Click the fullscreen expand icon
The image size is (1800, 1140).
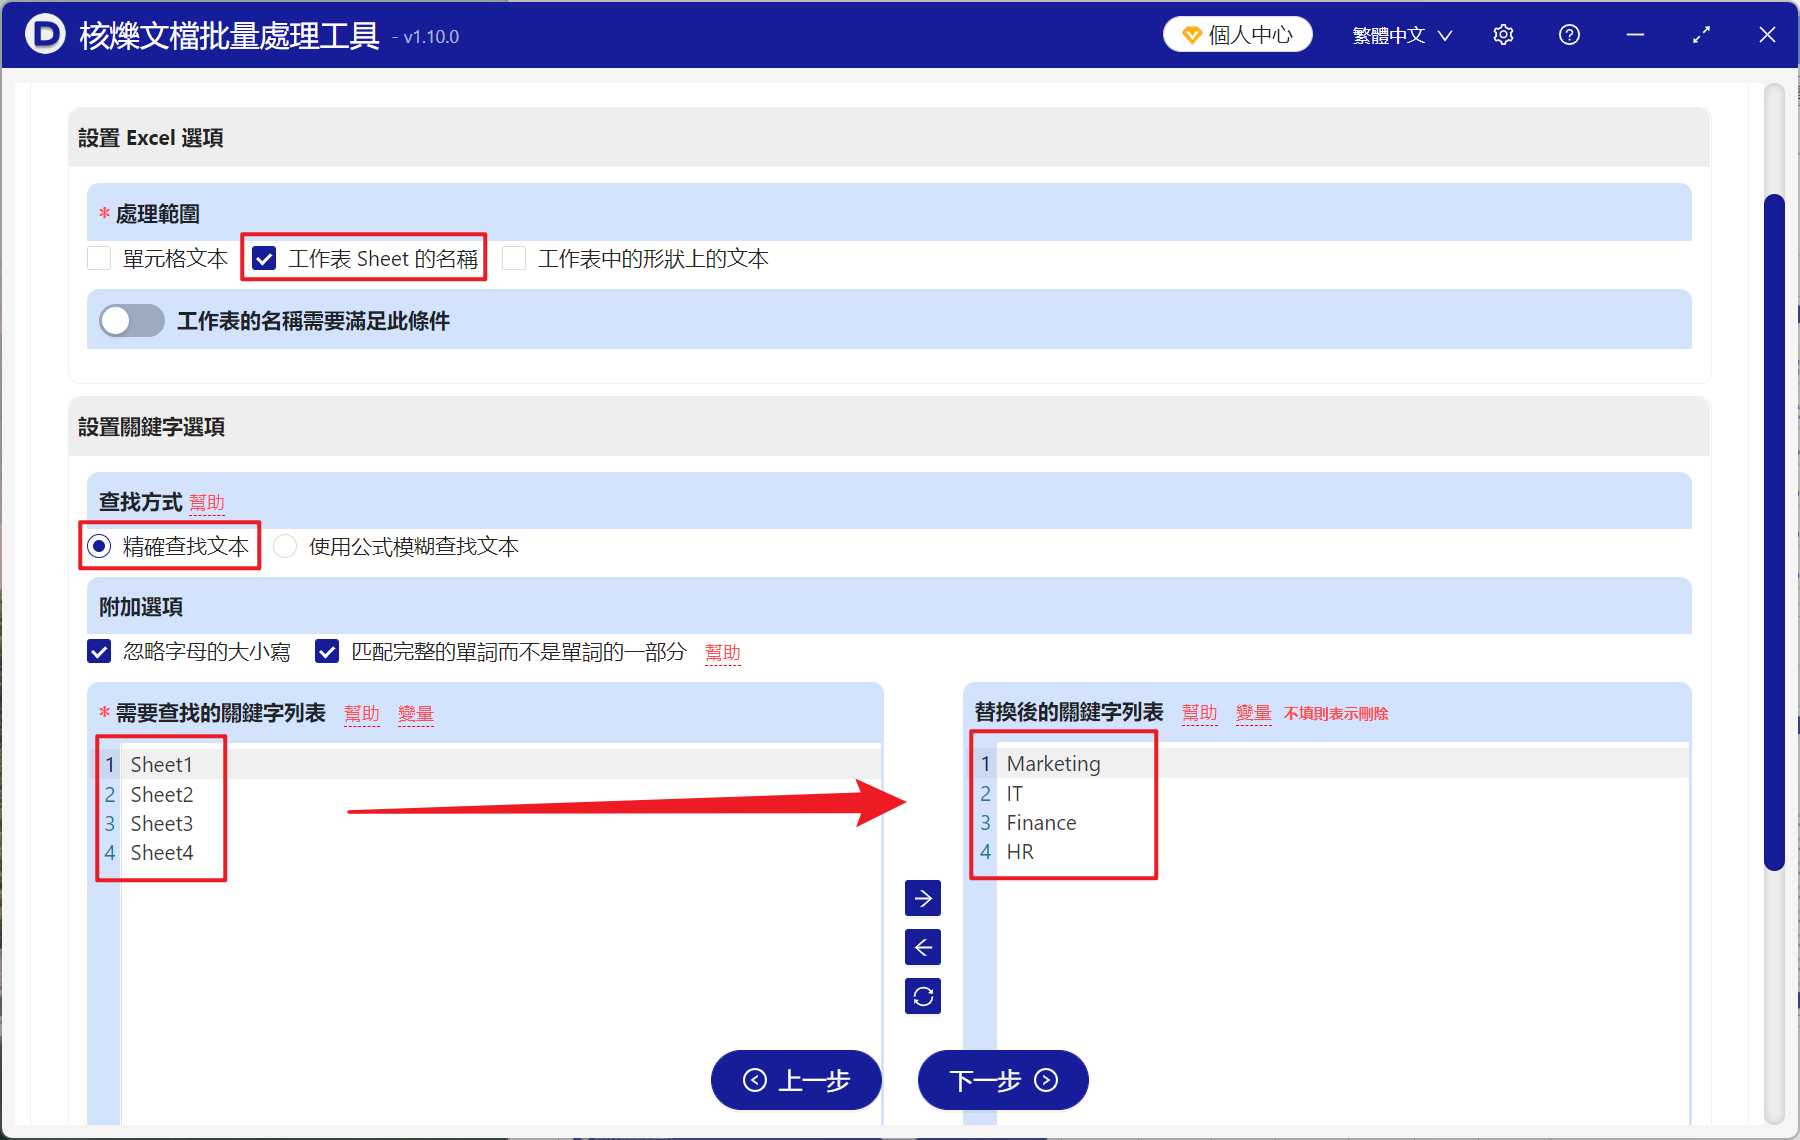pyautogui.click(x=1701, y=34)
